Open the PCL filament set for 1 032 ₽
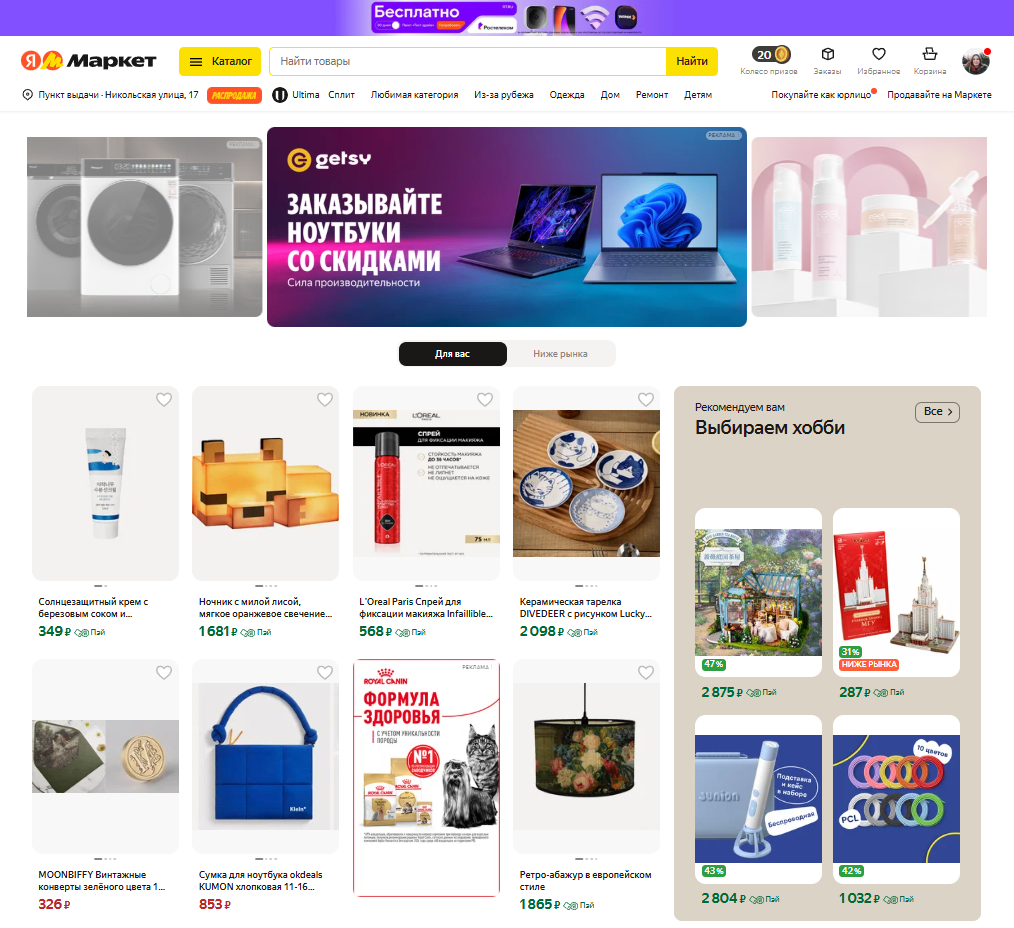 pyautogui.click(x=896, y=799)
